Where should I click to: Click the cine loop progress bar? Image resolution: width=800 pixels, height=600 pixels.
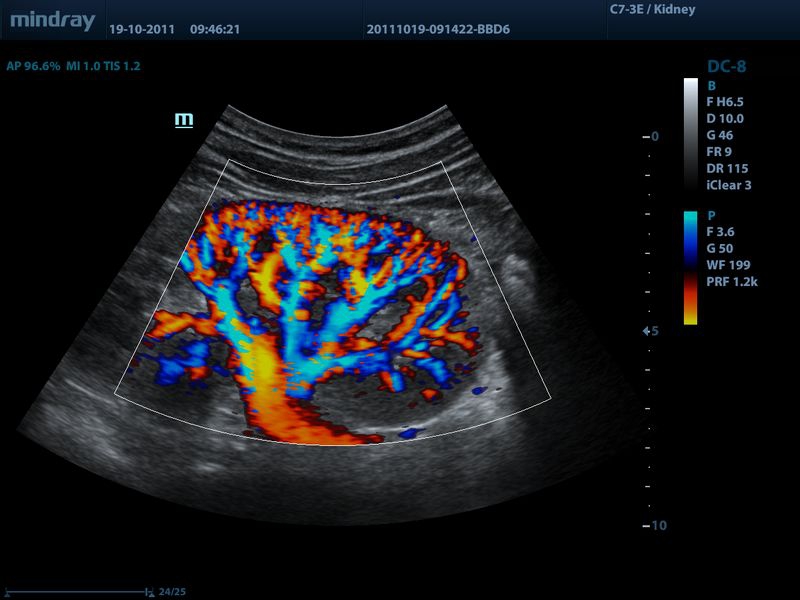pos(76,592)
